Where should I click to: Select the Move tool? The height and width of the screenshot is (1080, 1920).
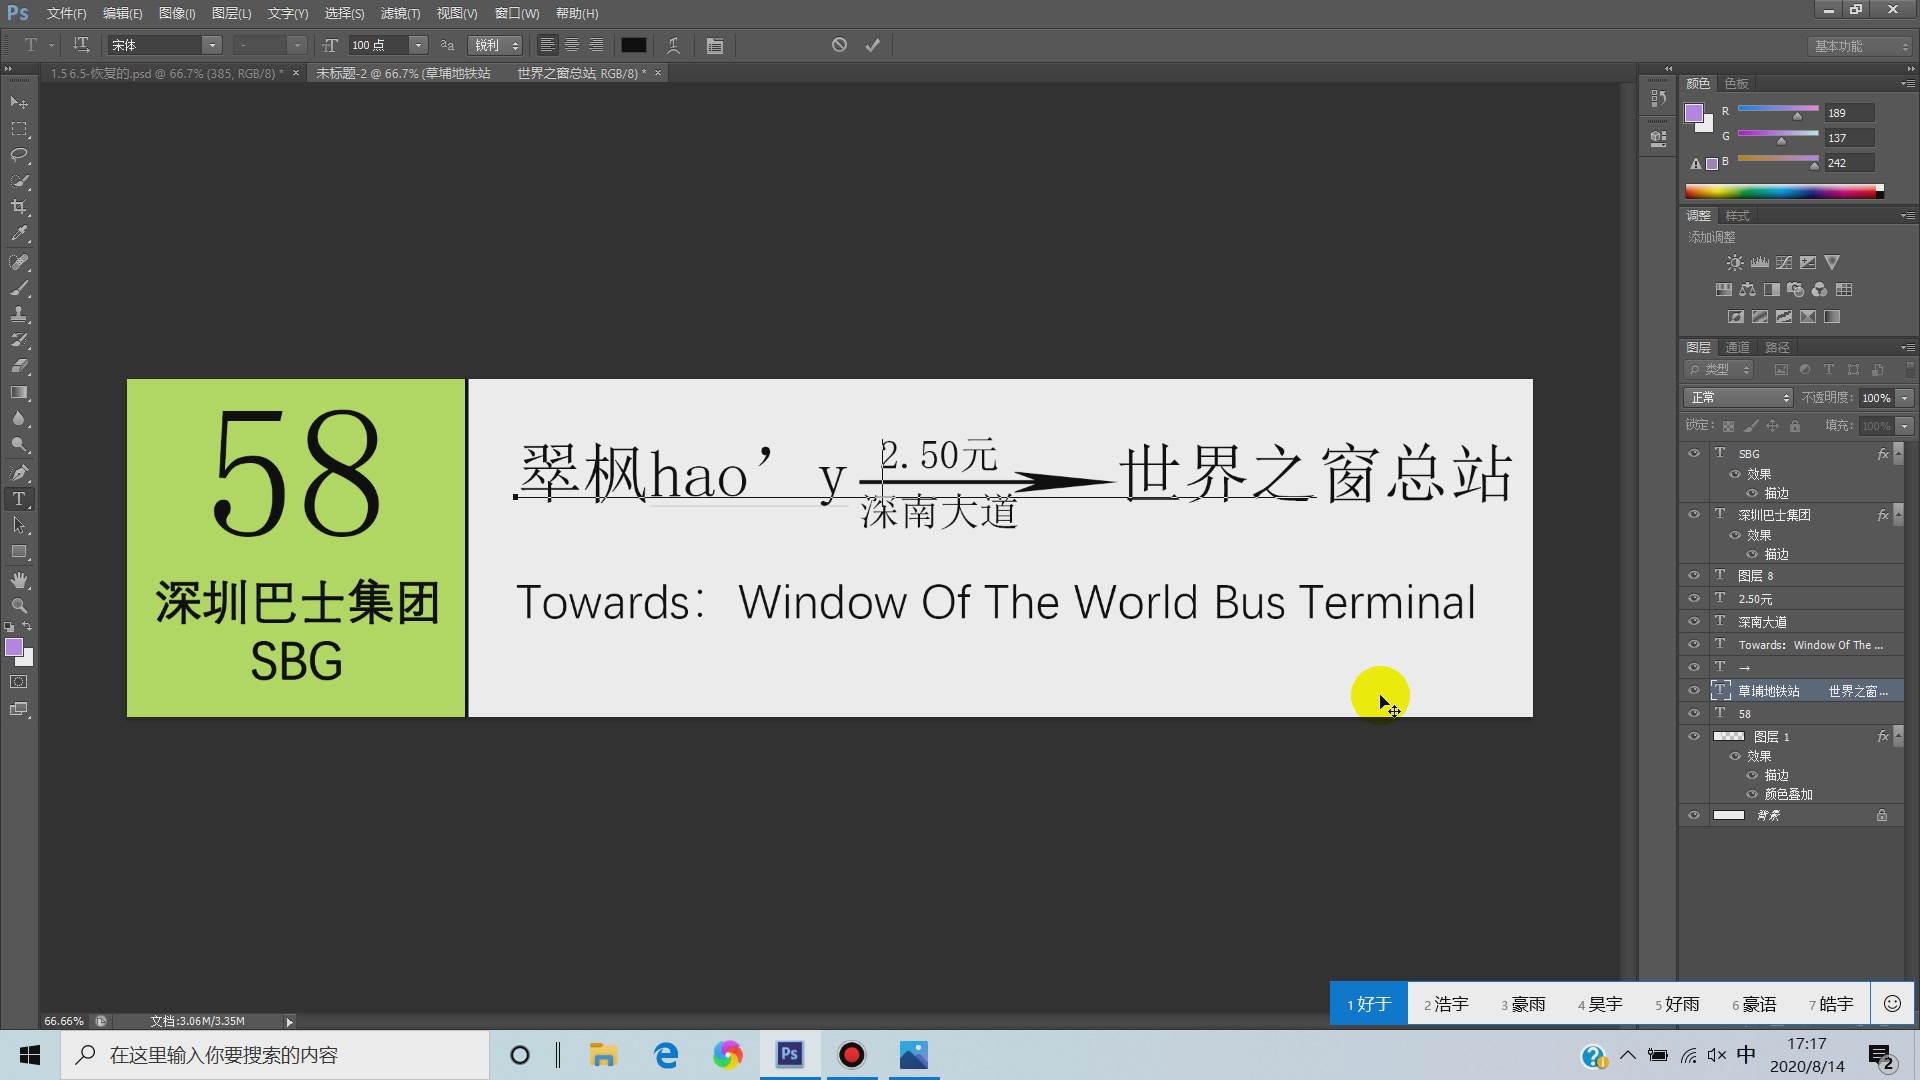(19, 103)
